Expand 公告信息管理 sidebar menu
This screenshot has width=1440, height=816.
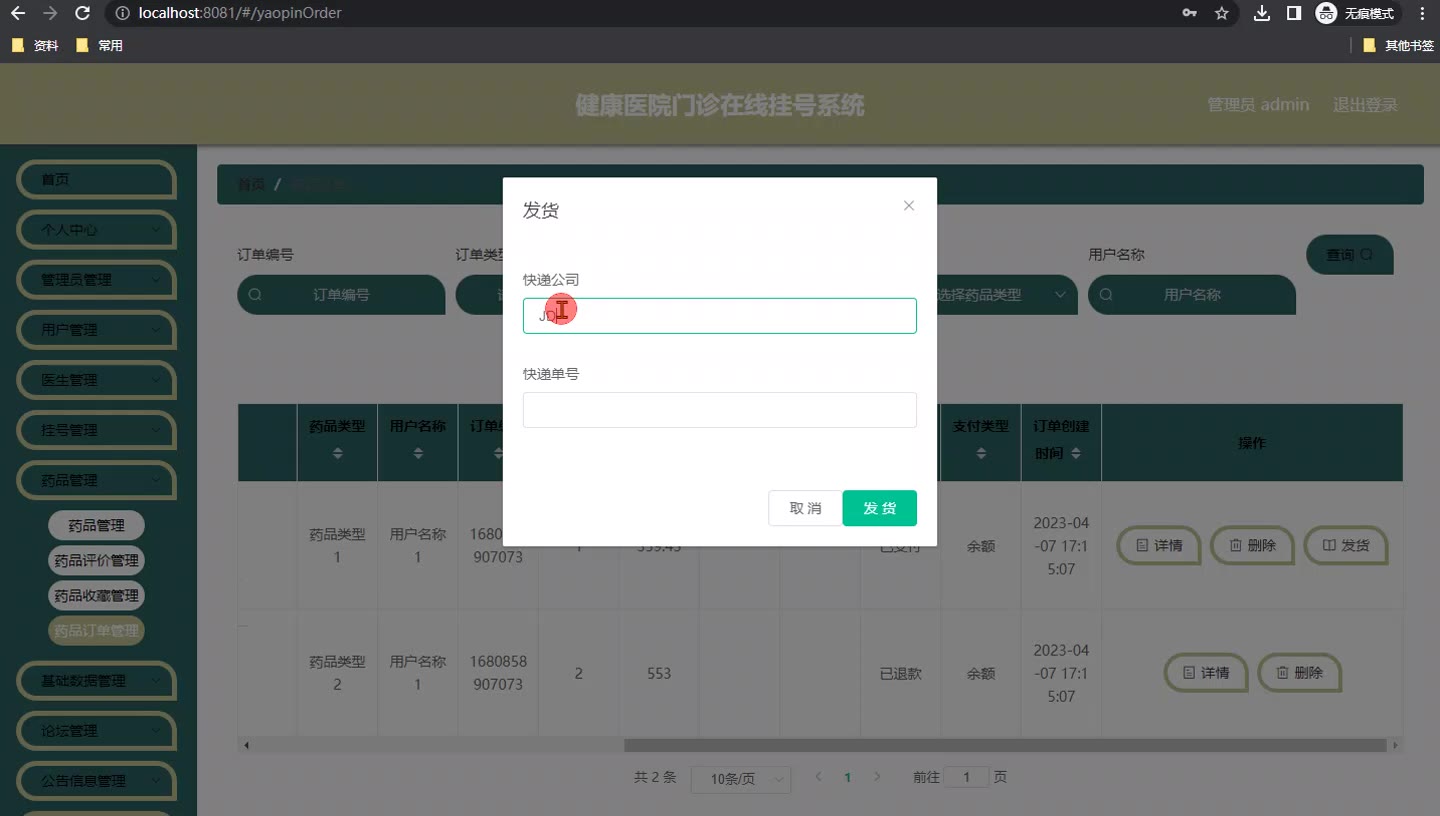coord(96,781)
